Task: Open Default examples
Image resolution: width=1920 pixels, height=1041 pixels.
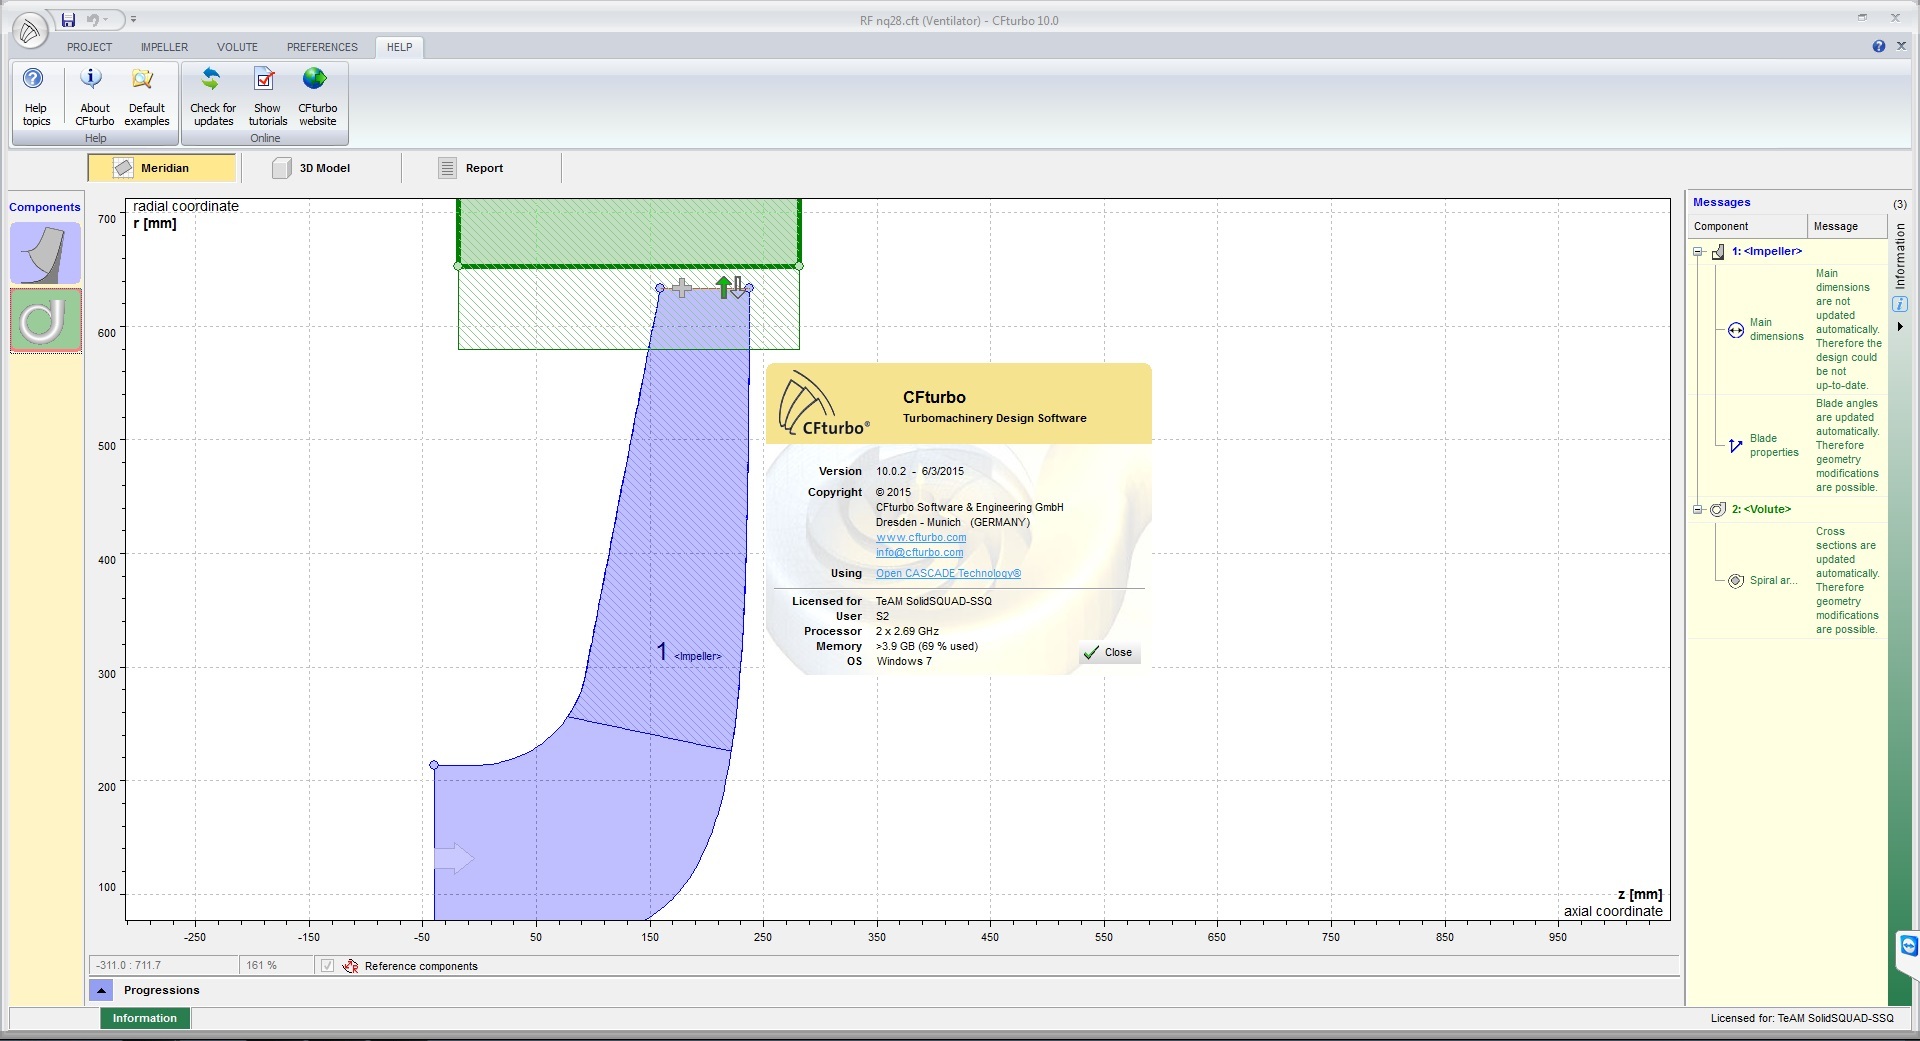Action: (x=147, y=97)
